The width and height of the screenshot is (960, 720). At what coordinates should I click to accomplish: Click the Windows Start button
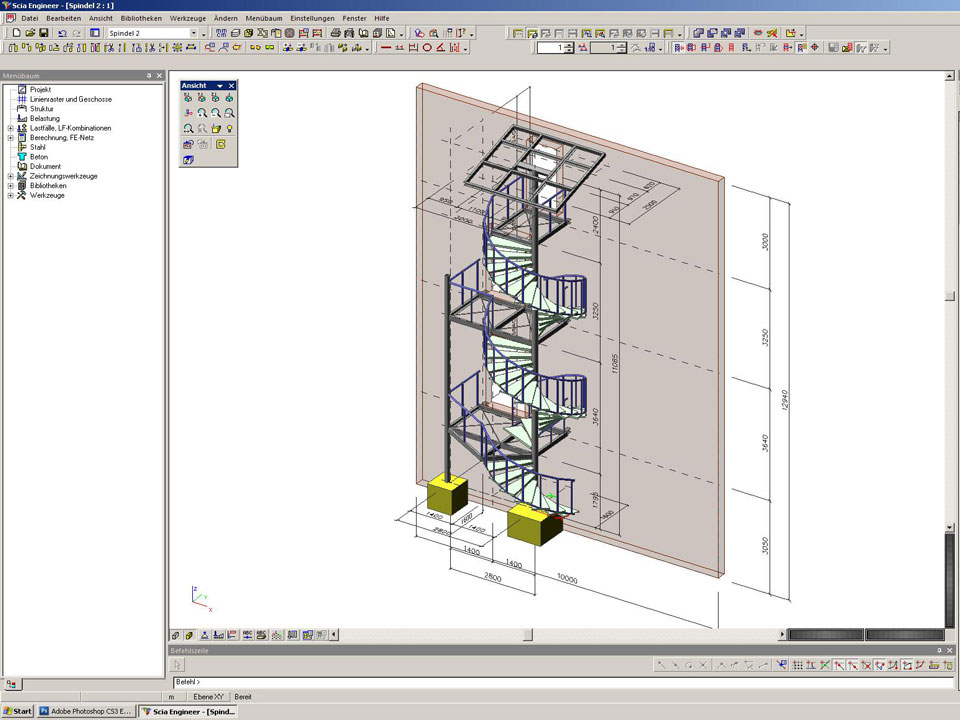(18, 711)
